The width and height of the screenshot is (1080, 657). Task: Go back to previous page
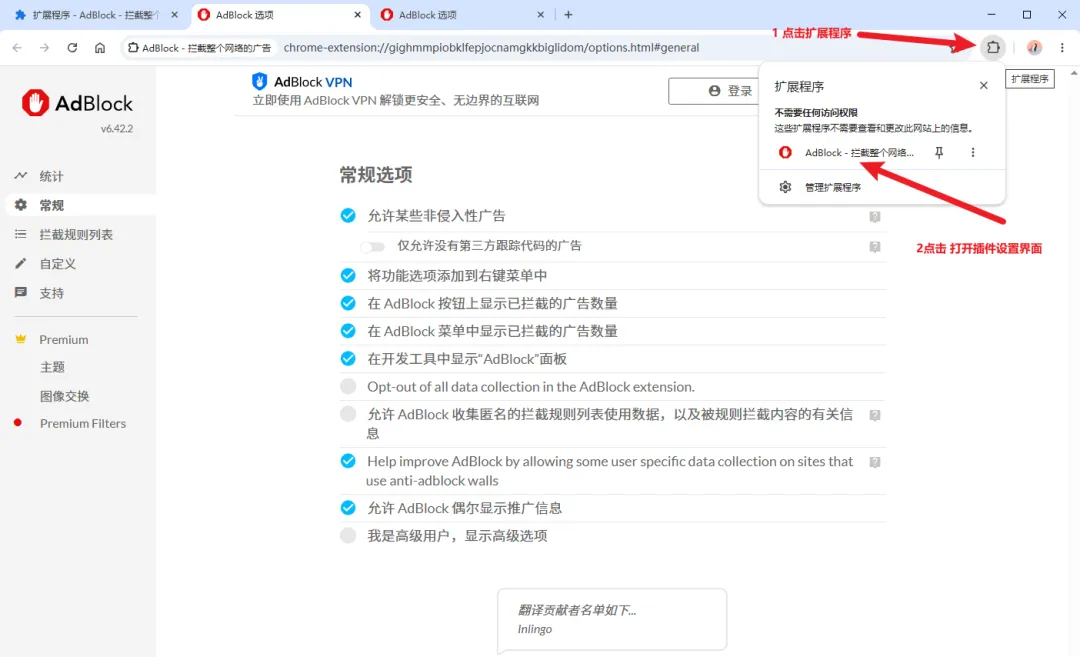17,48
